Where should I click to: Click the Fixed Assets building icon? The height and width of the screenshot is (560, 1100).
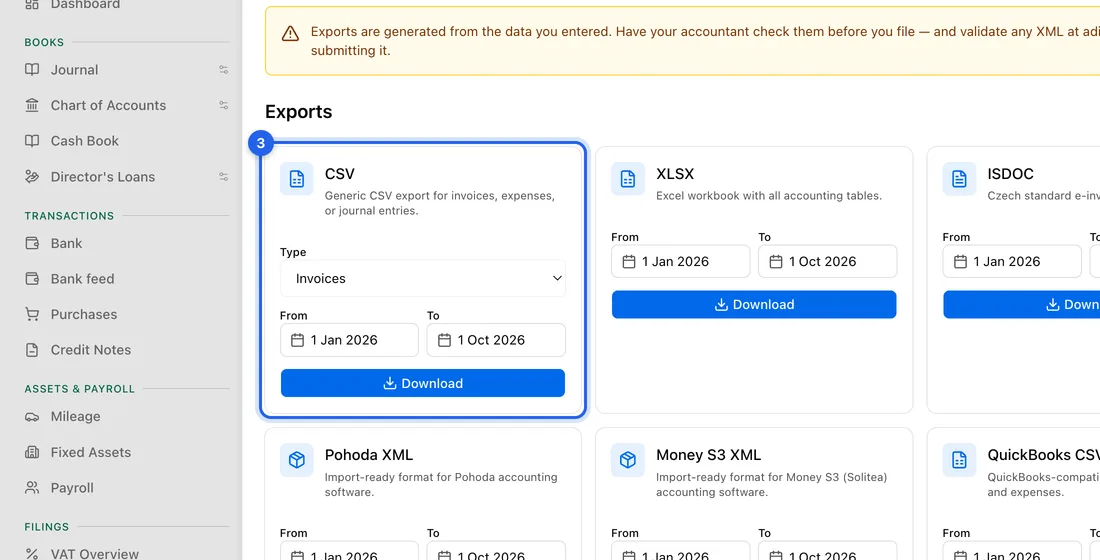[x=32, y=453]
